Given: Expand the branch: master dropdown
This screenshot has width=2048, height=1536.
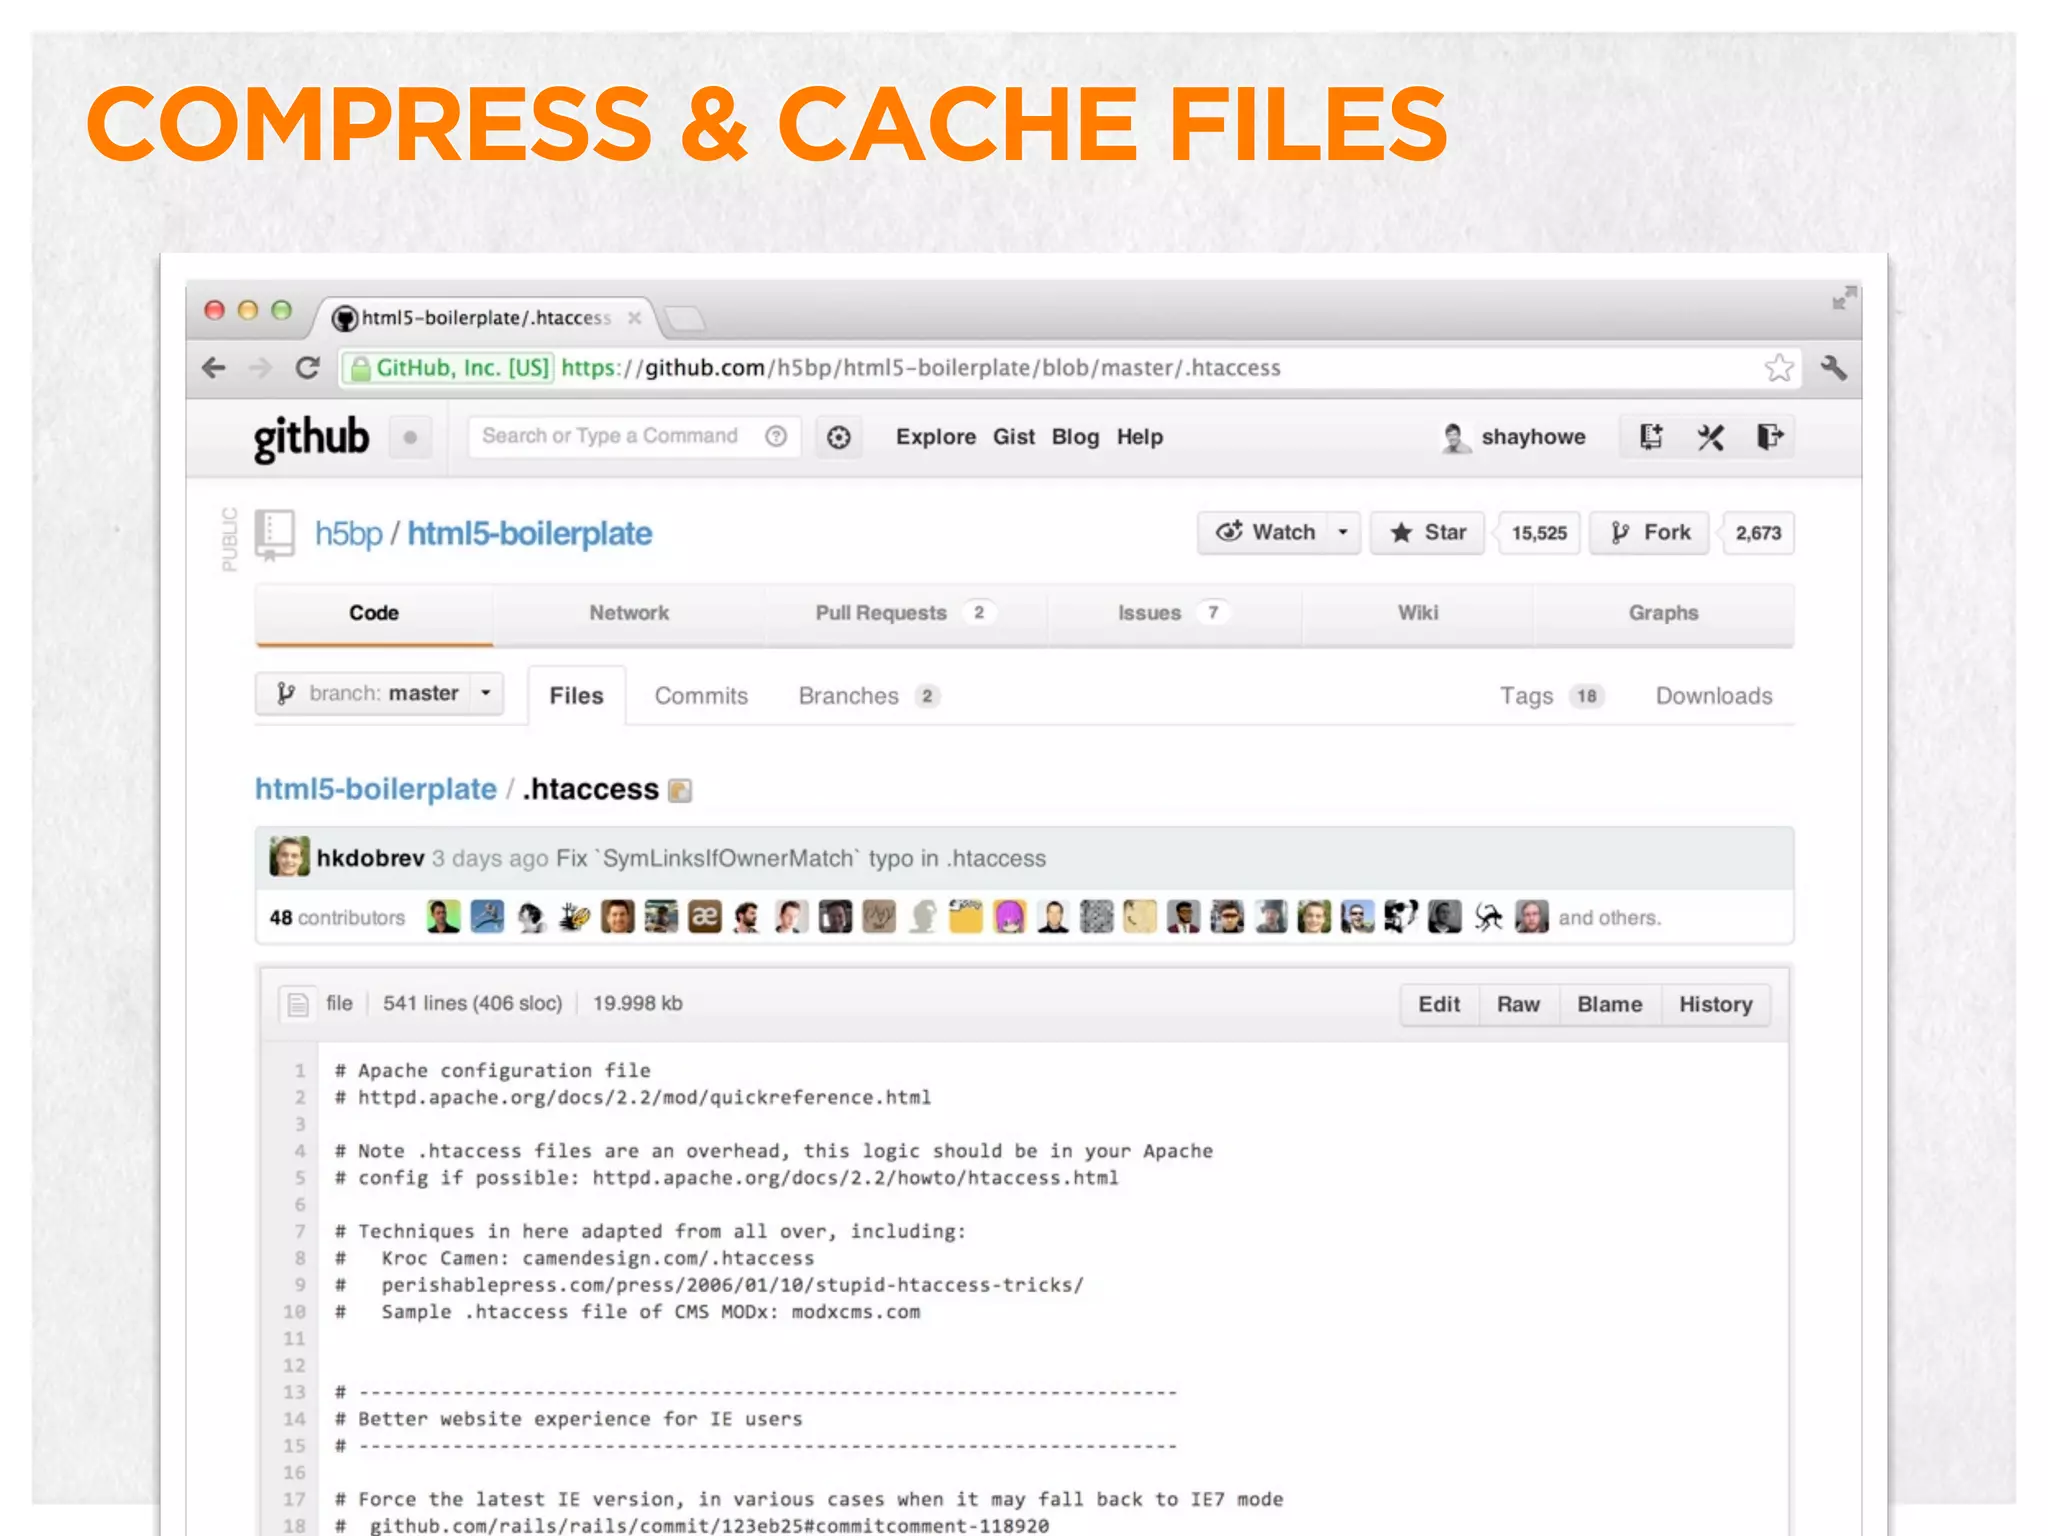Looking at the screenshot, I should pos(380,693).
